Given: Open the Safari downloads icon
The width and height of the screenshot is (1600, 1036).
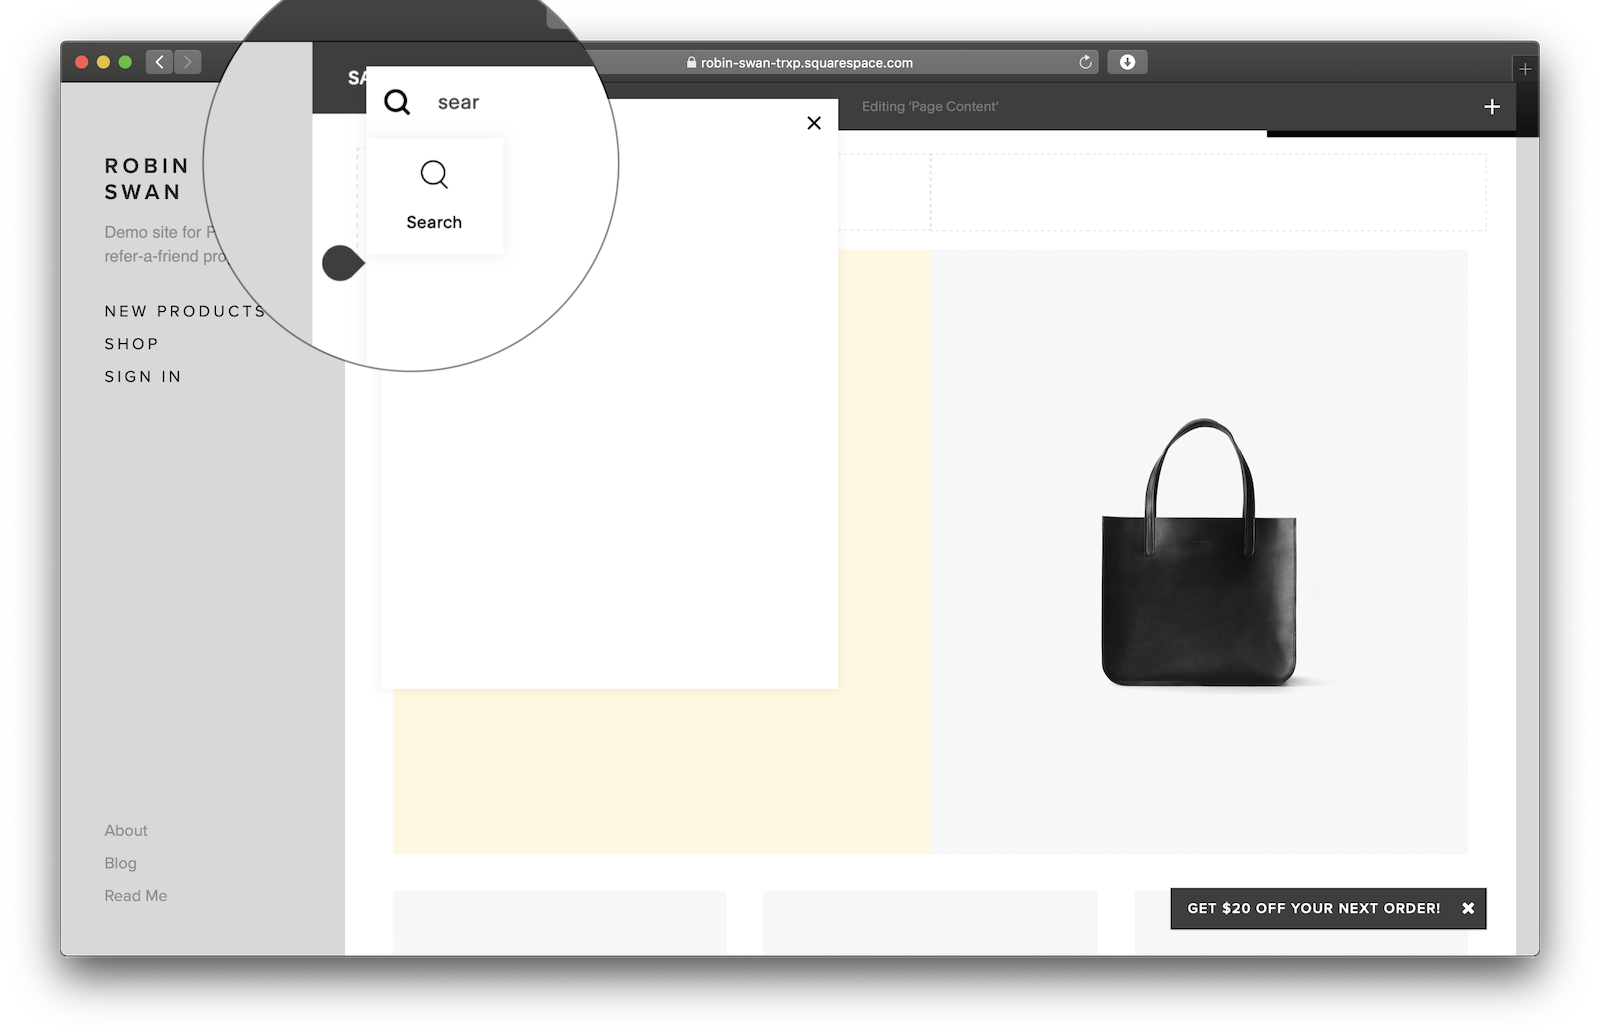Looking at the screenshot, I should pyautogui.click(x=1127, y=62).
